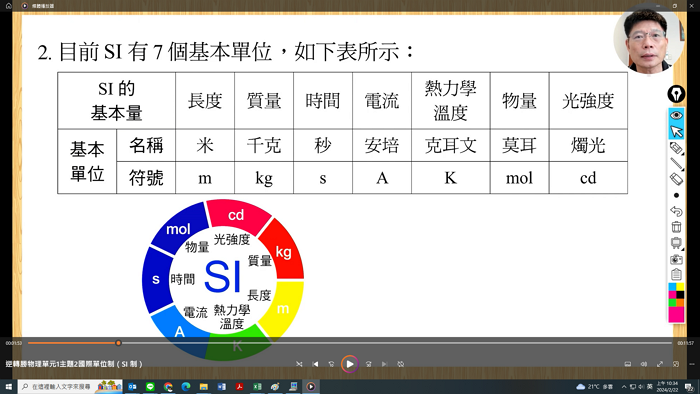
Task: Open the taskbar clock and calendar
Action: (x=667, y=386)
